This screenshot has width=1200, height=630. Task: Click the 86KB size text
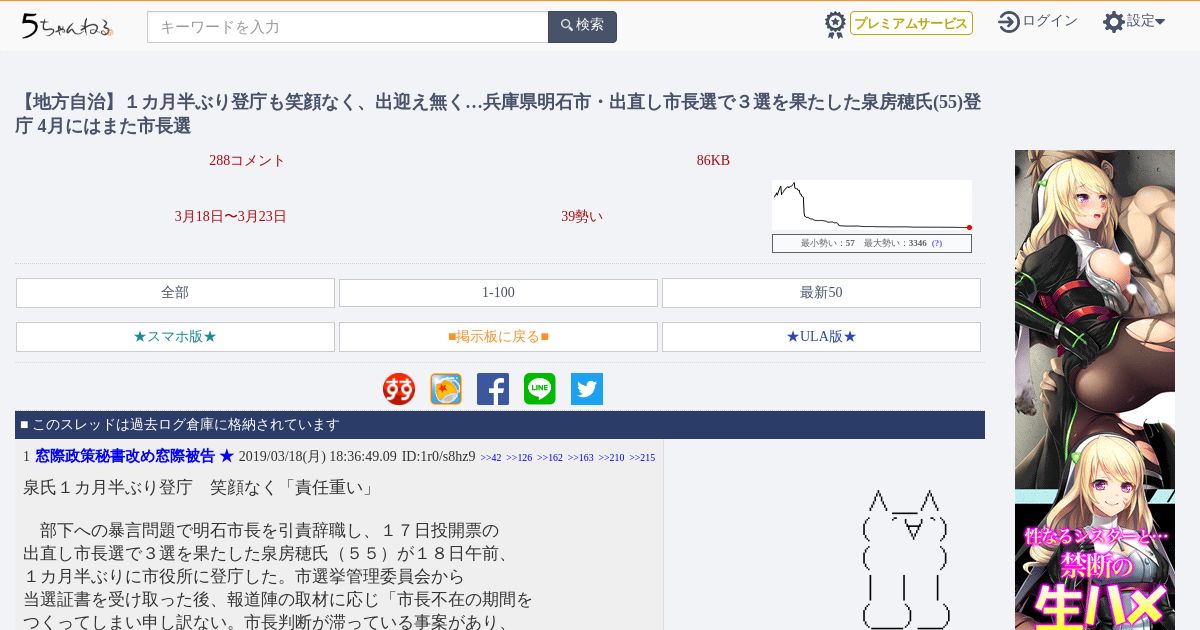coord(713,161)
